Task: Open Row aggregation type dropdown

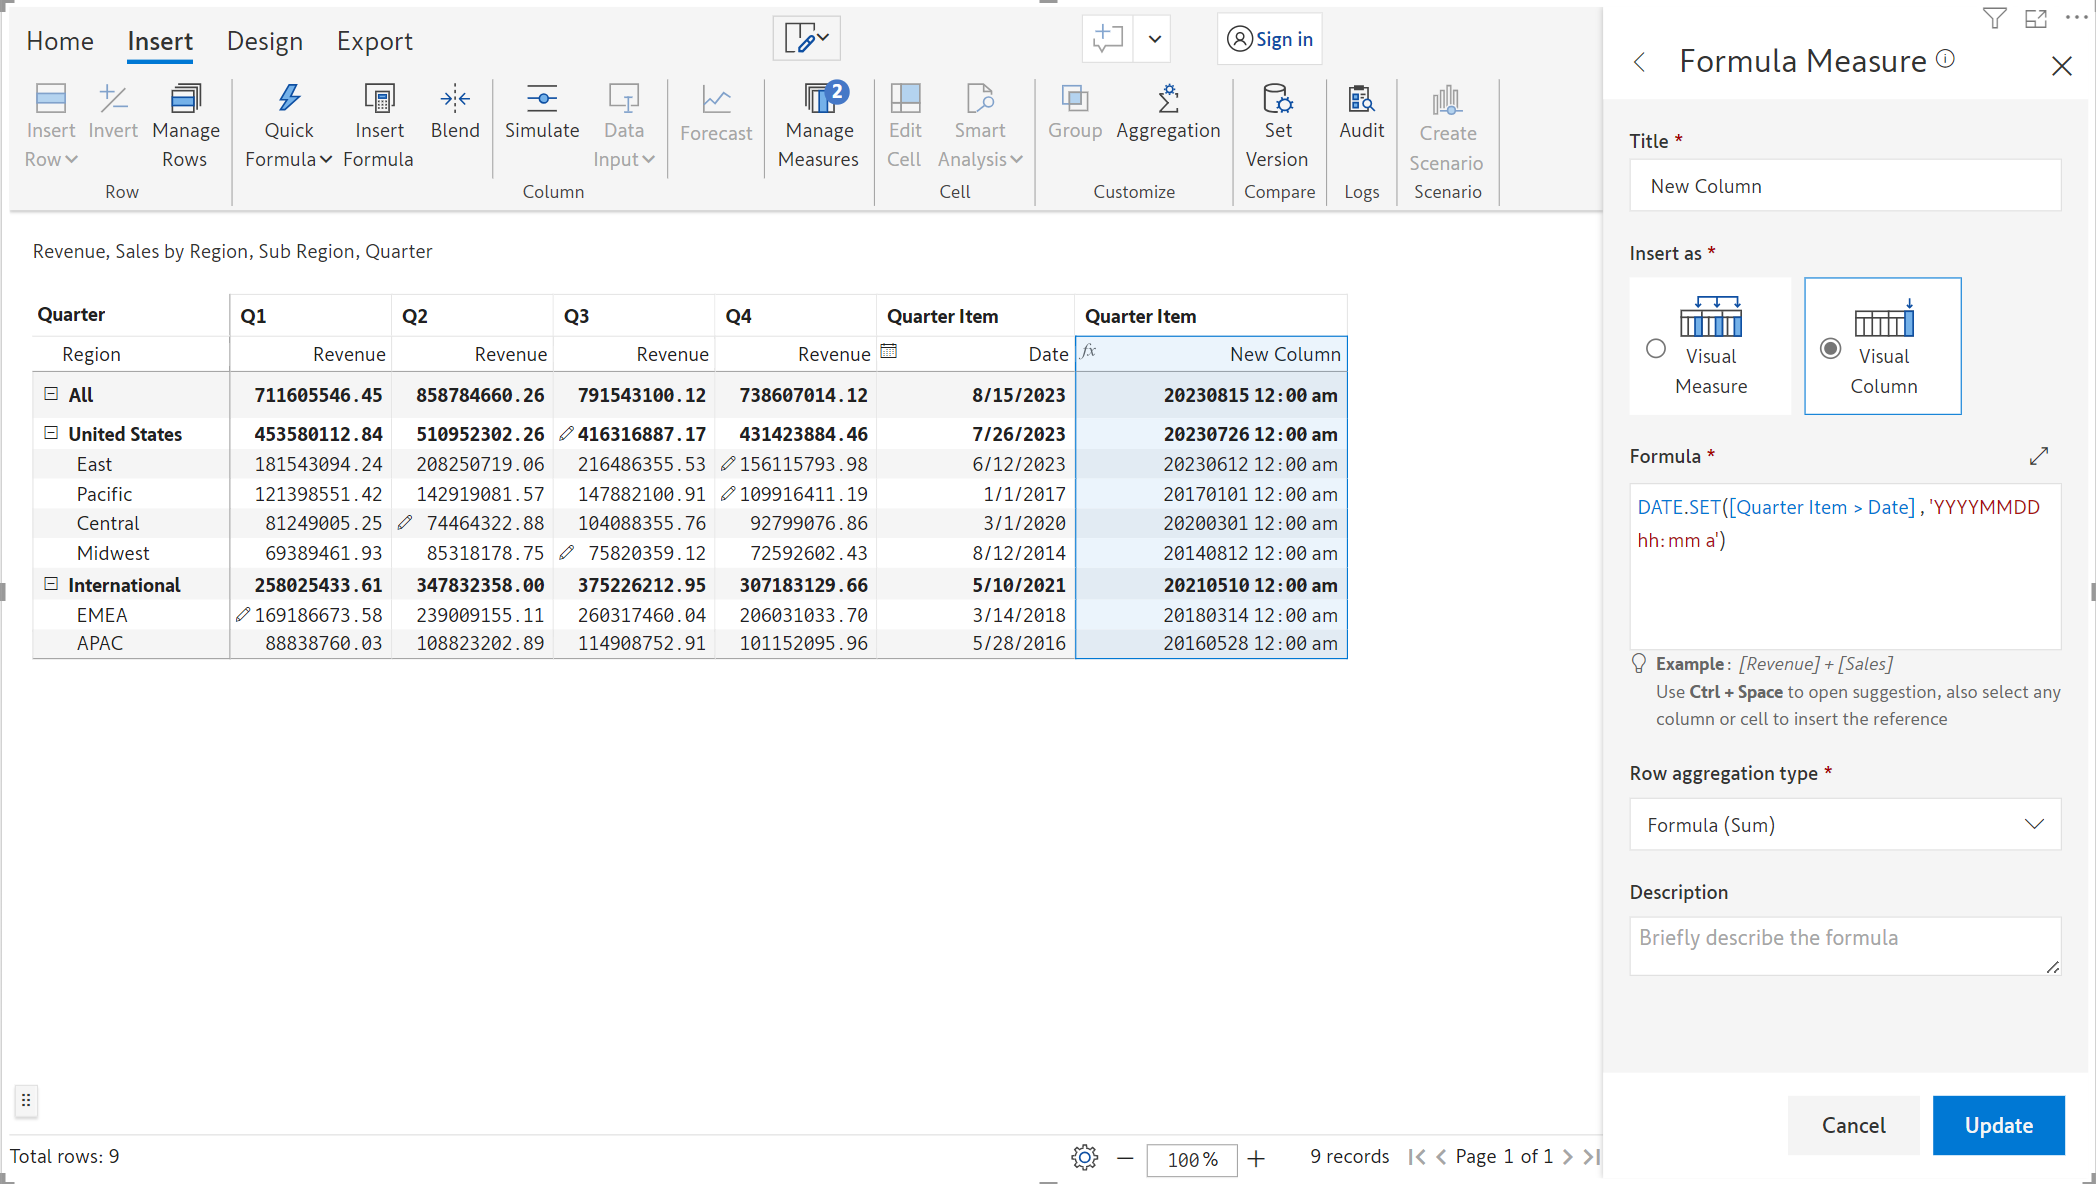Action: pyautogui.click(x=1845, y=824)
